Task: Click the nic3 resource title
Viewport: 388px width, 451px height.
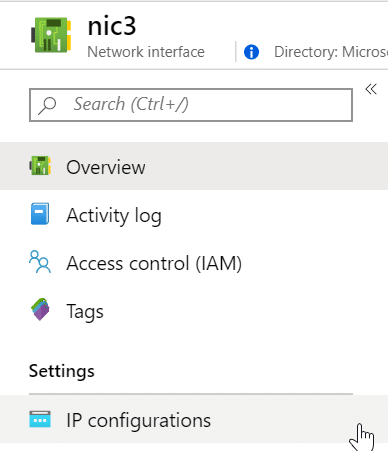Action: click(x=112, y=26)
